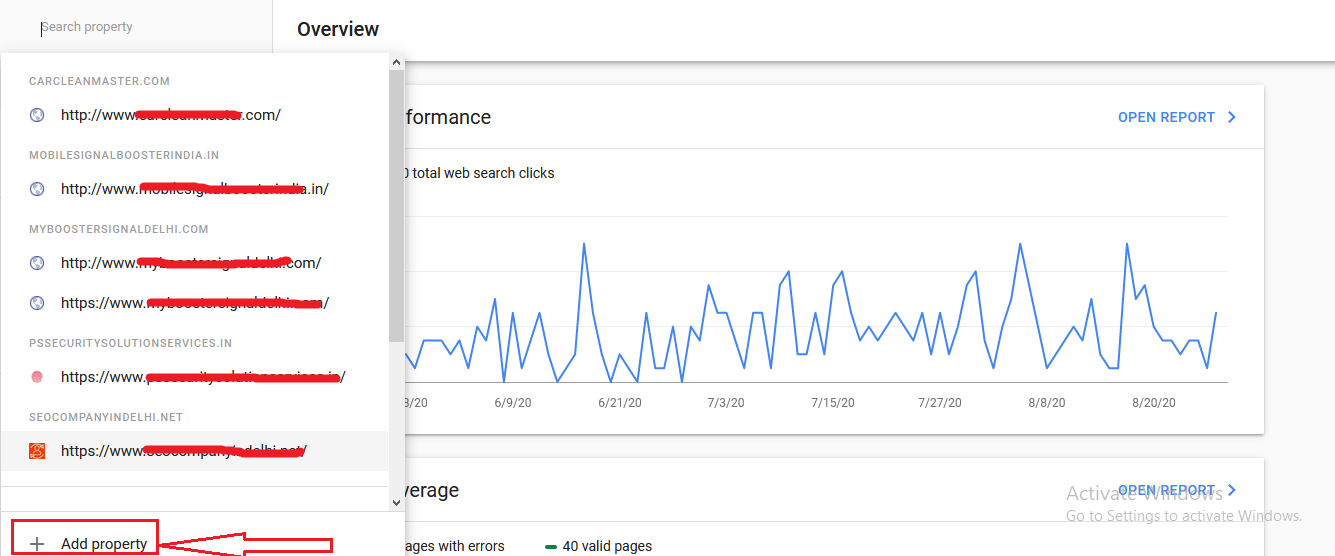Click the property list scrollbar thumb
The image size is (1335, 556).
pos(397,206)
